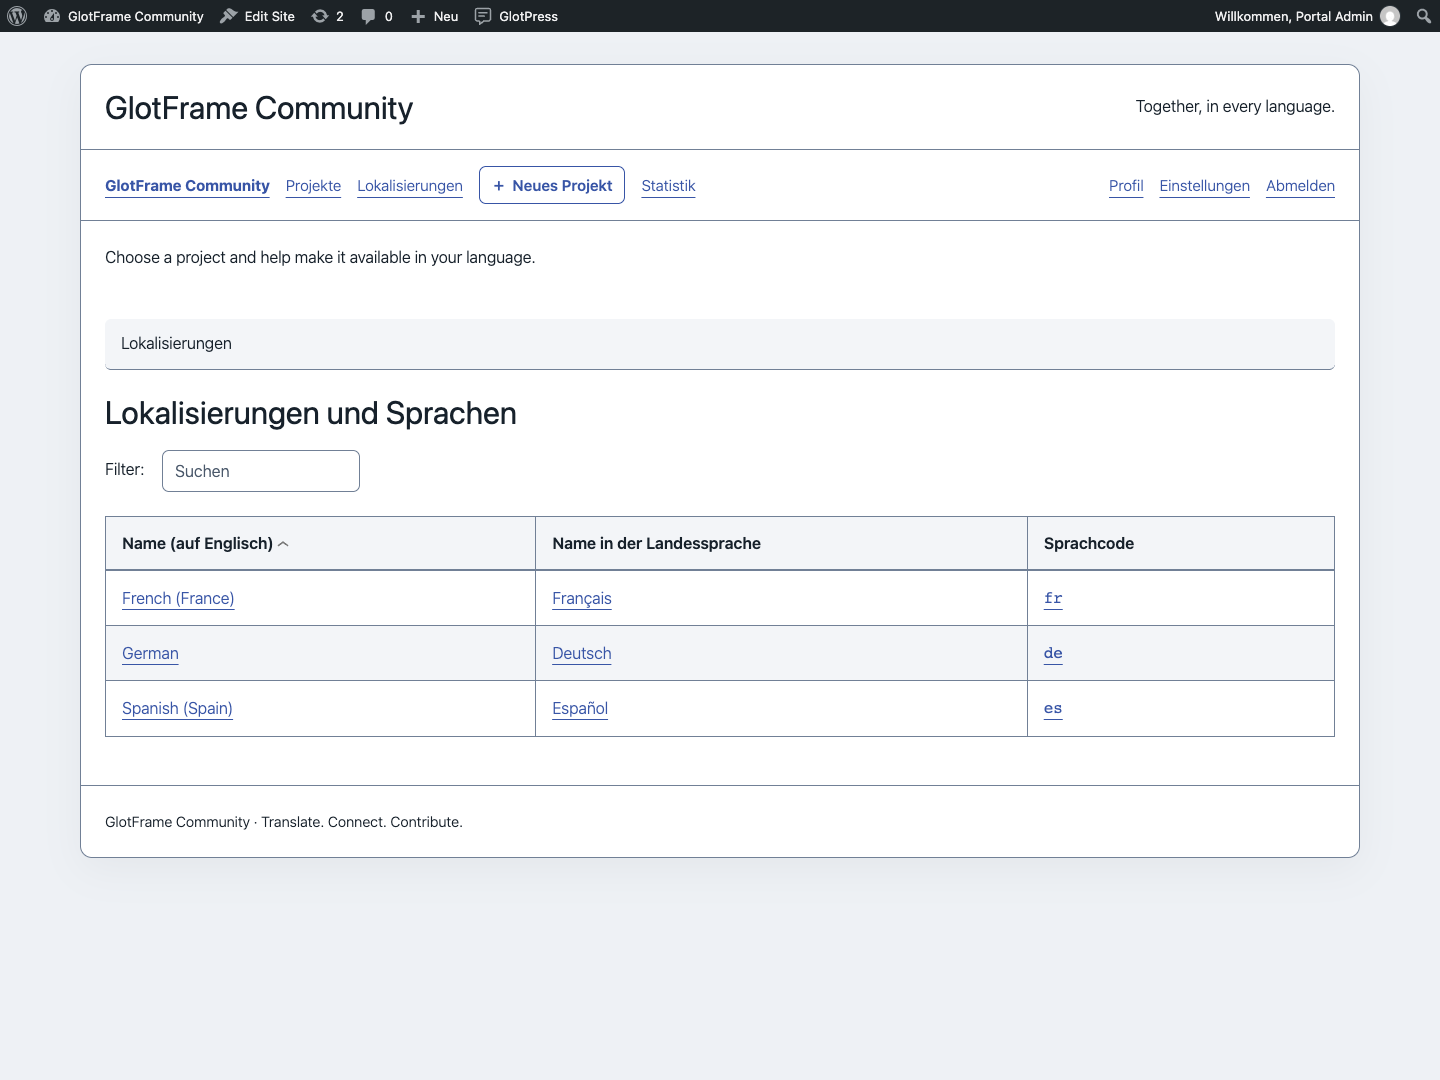Click the Edit Site pin icon
1440x1080 pixels.
coord(229,16)
